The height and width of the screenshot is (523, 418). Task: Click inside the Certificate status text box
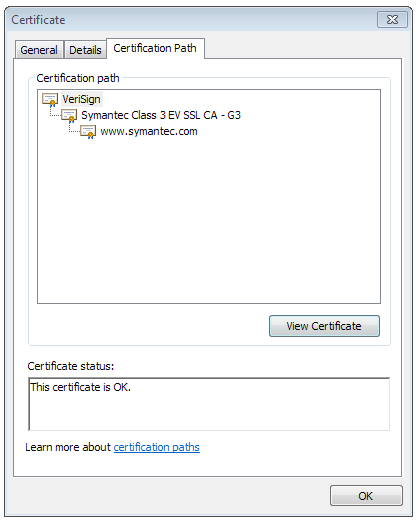click(209, 404)
